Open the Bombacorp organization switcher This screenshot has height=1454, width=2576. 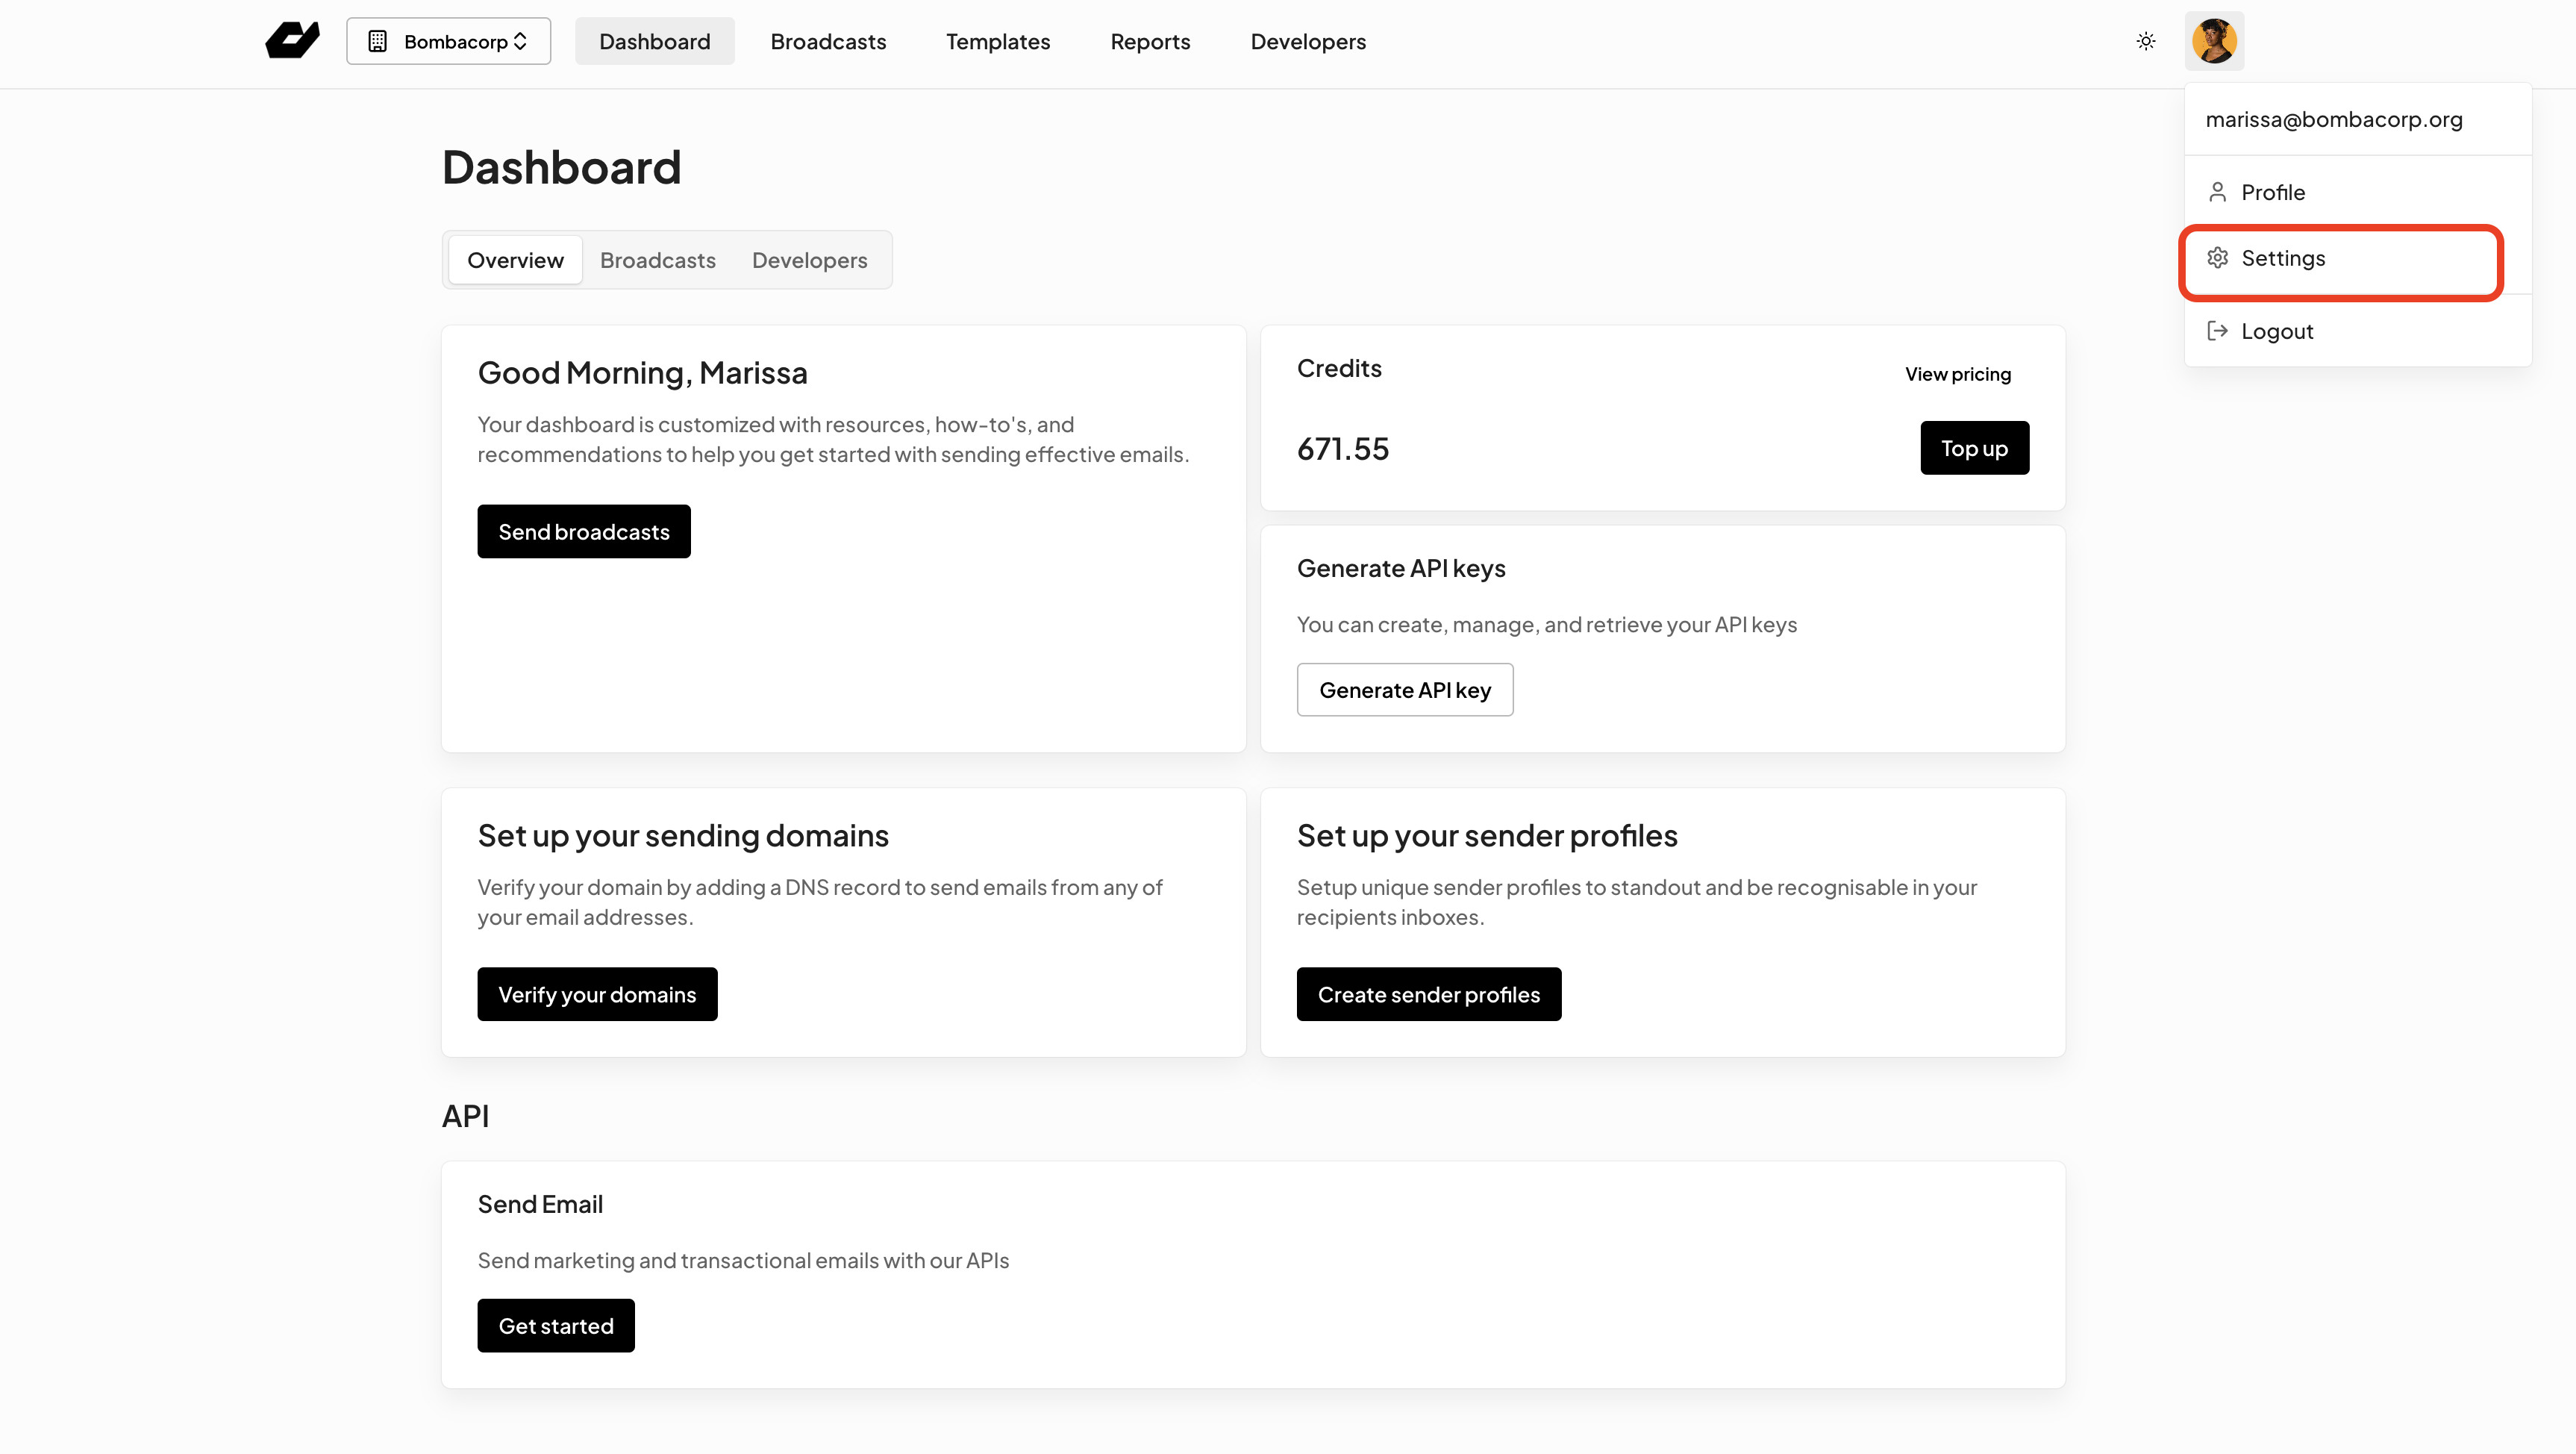pos(448,41)
